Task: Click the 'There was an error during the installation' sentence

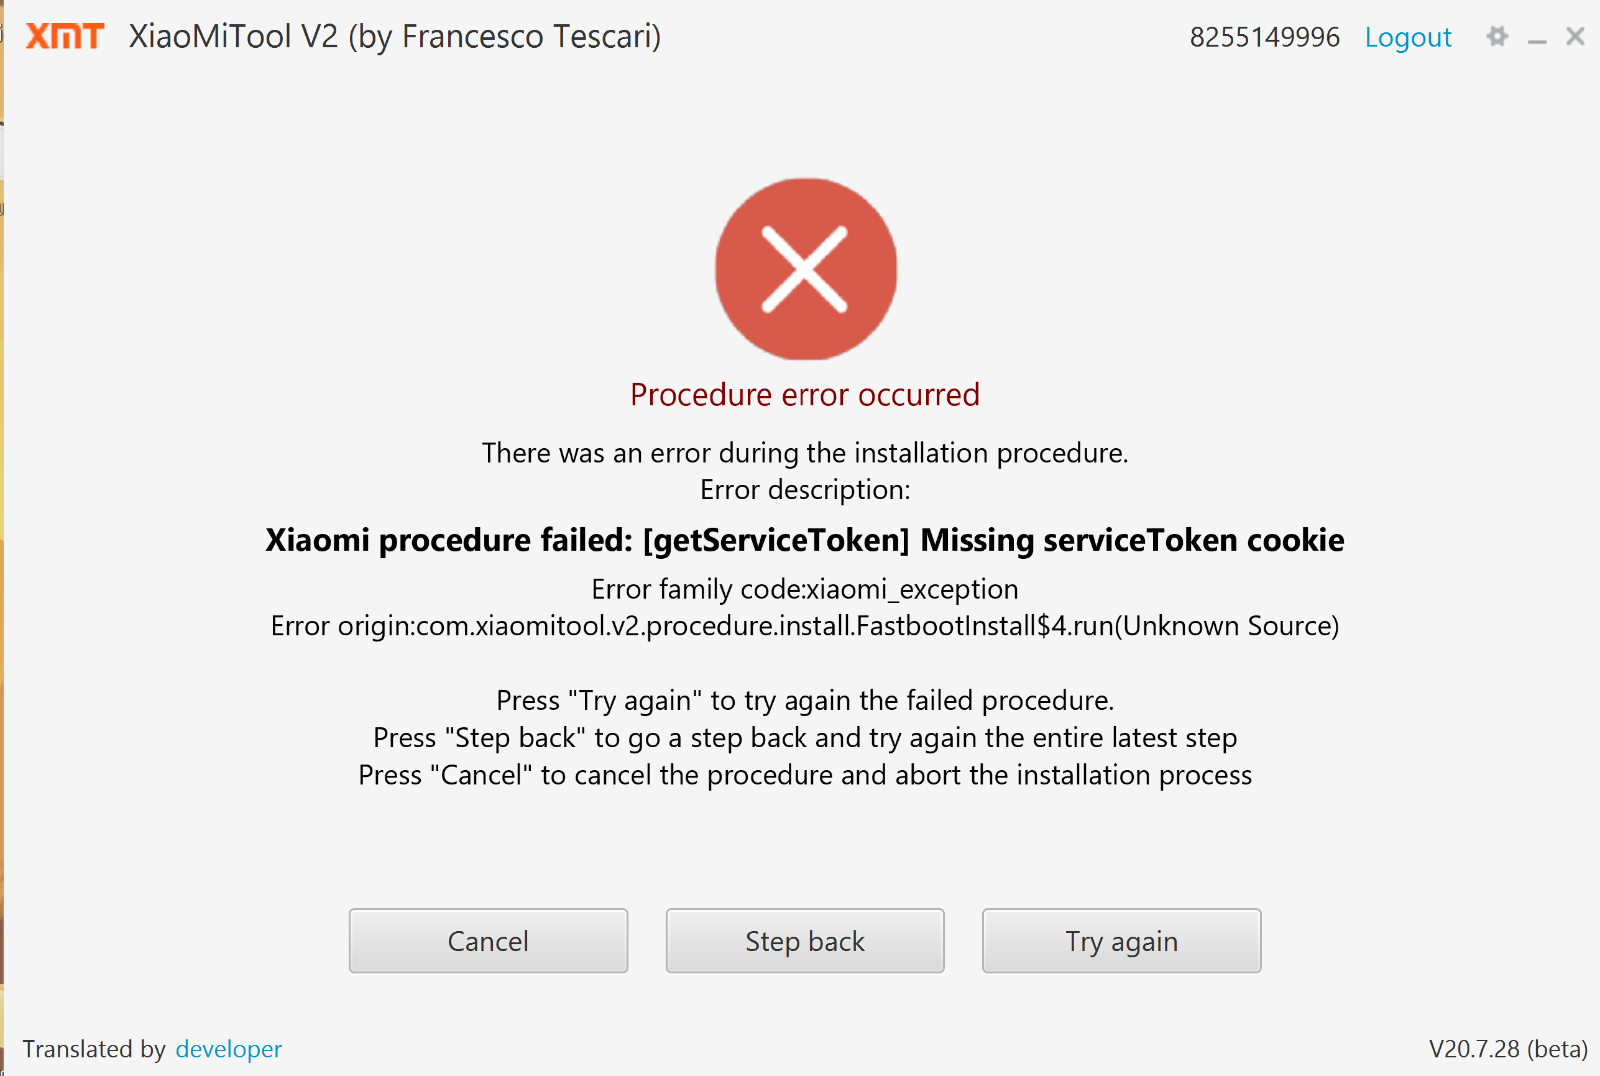Action: point(805,453)
